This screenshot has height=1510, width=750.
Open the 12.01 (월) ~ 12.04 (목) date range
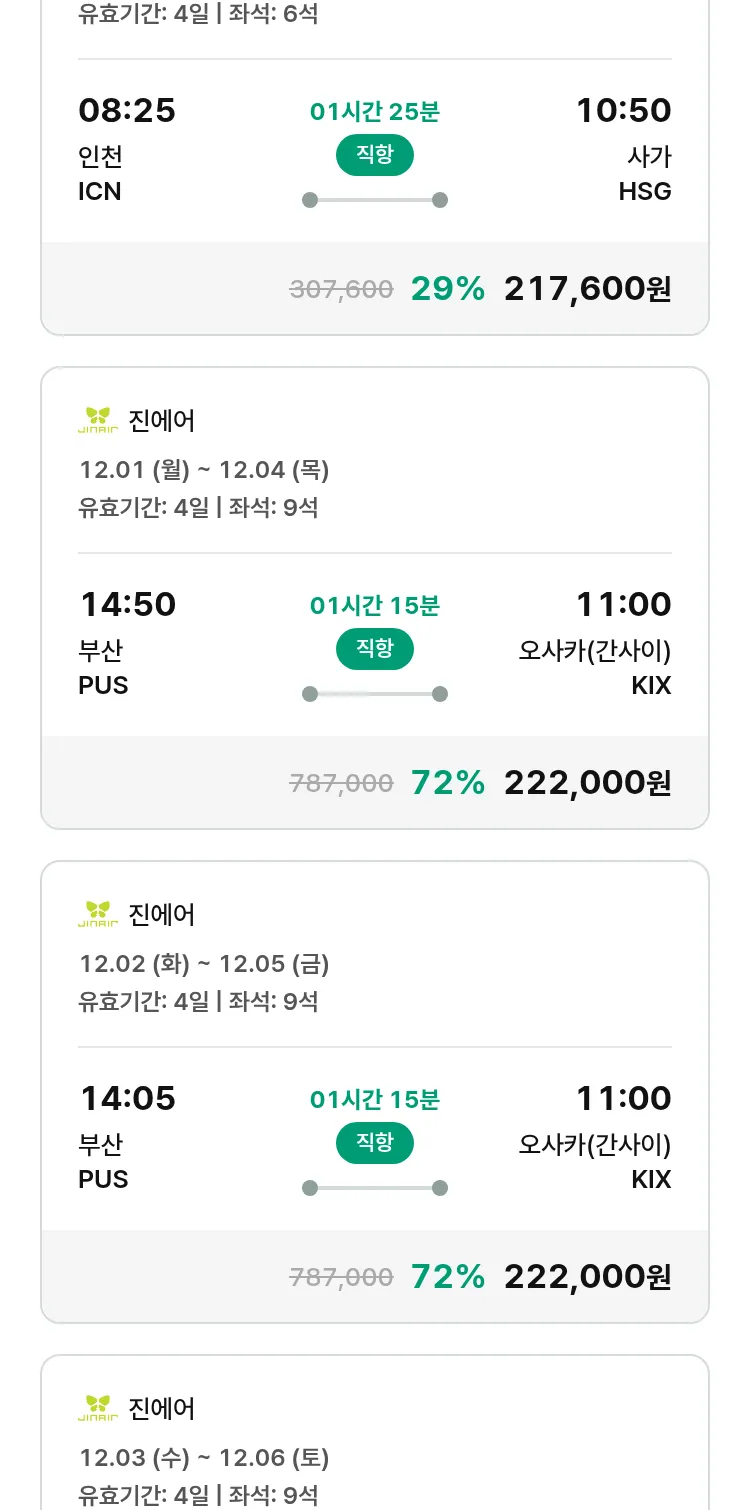pos(204,469)
